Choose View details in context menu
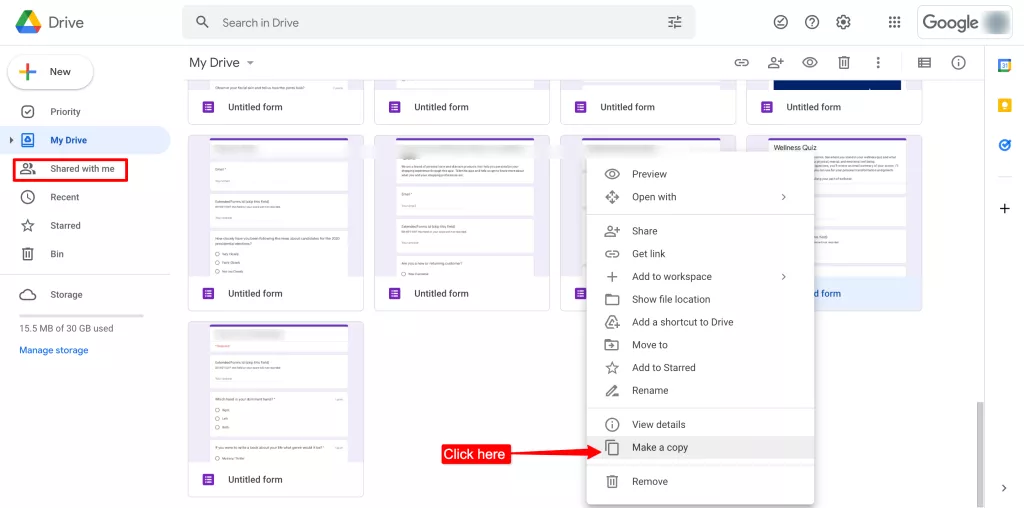 coord(700,424)
